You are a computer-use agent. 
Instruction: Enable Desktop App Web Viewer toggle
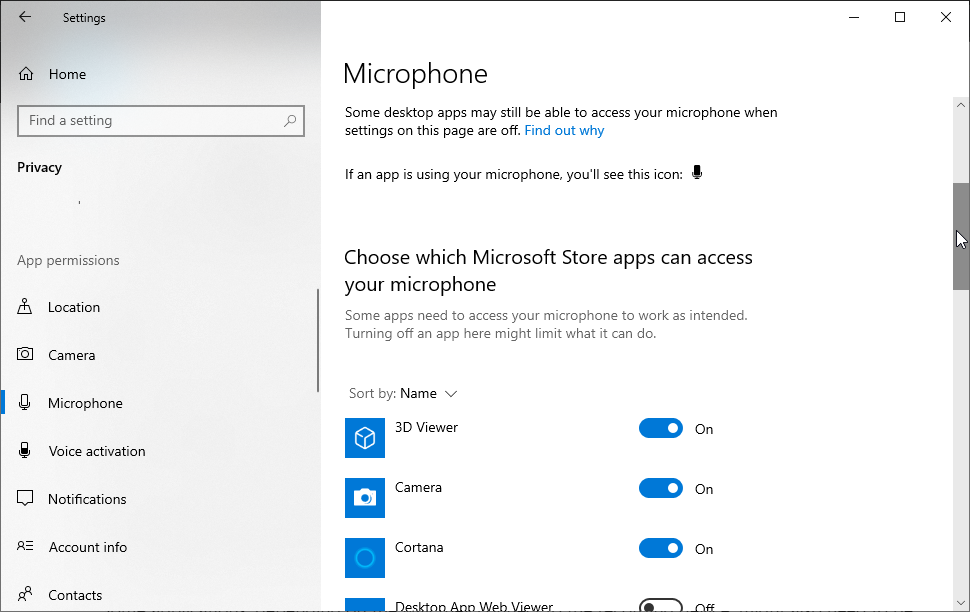click(x=661, y=606)
